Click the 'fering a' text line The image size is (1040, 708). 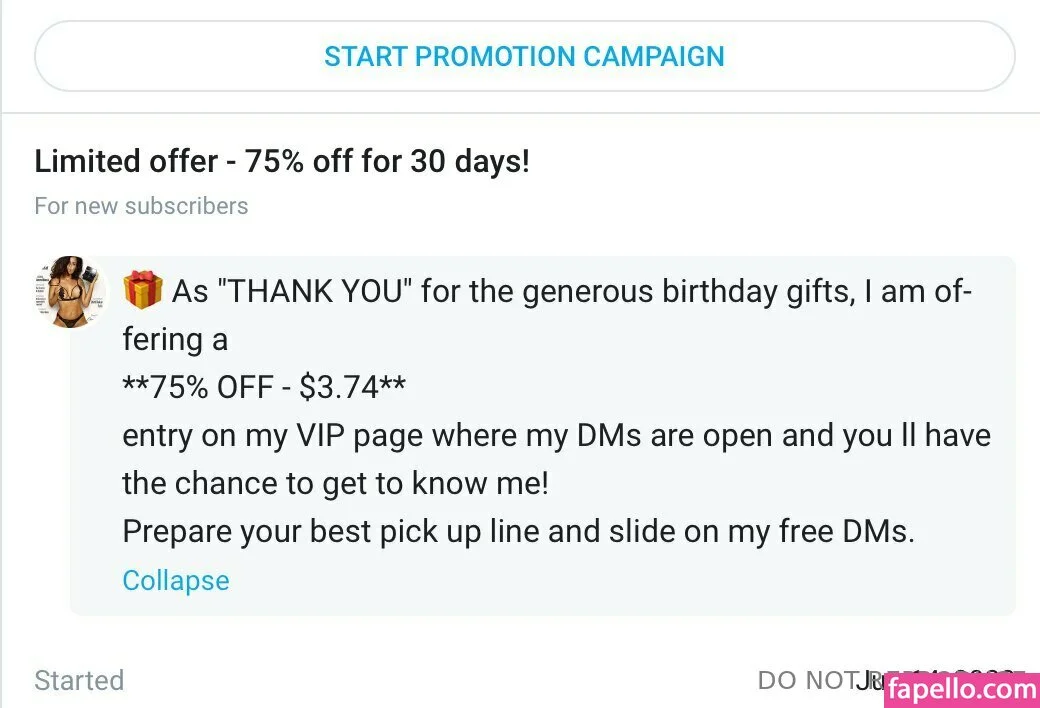175,339
